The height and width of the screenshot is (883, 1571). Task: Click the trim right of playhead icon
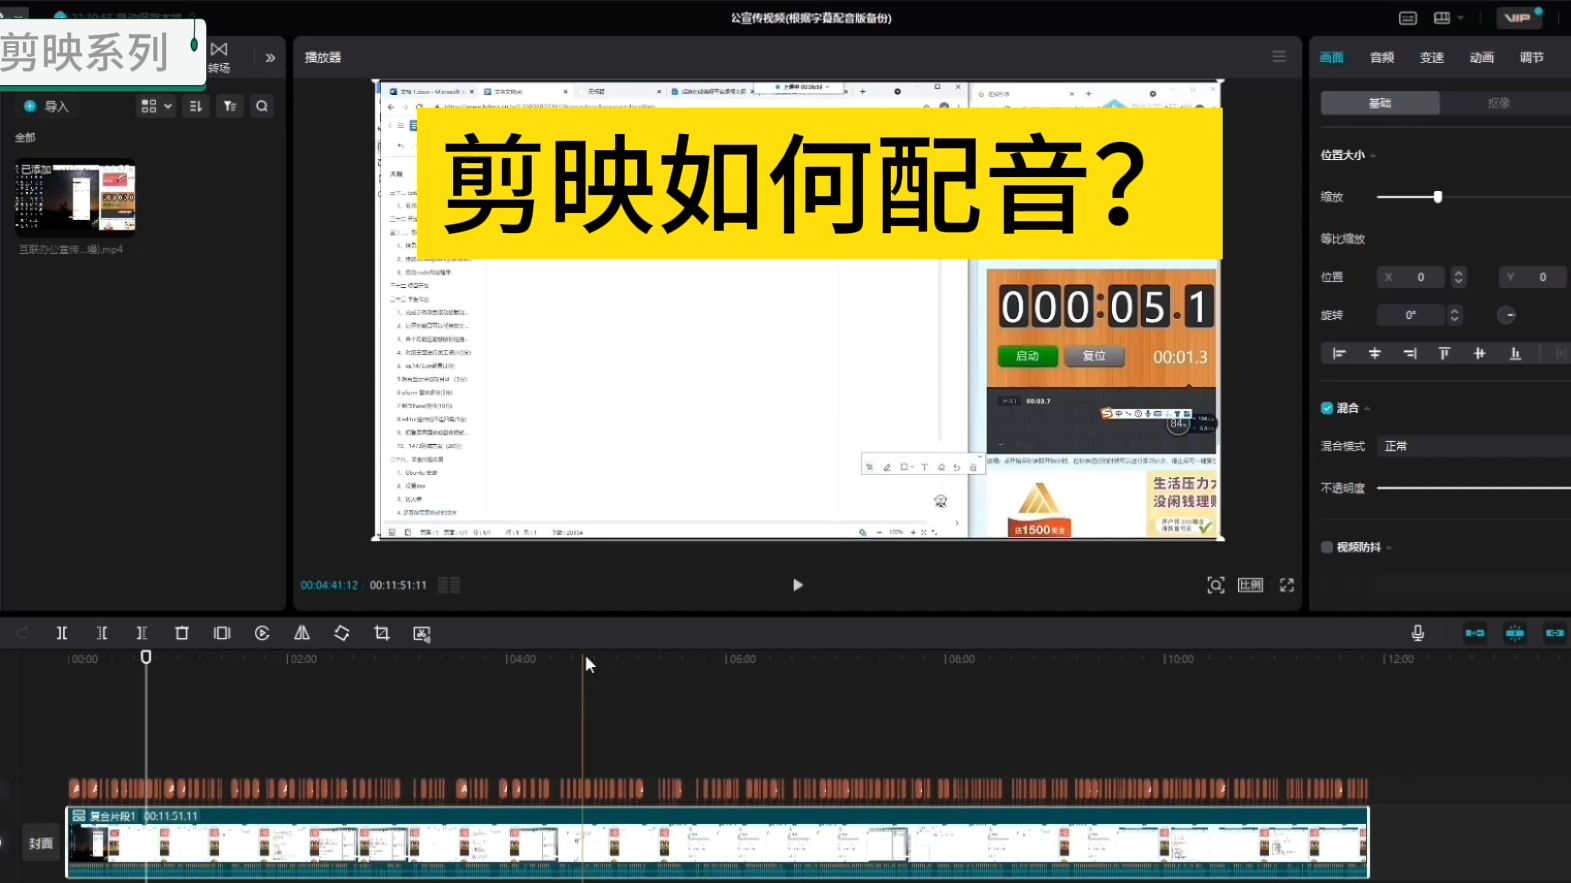pos(142,633)
